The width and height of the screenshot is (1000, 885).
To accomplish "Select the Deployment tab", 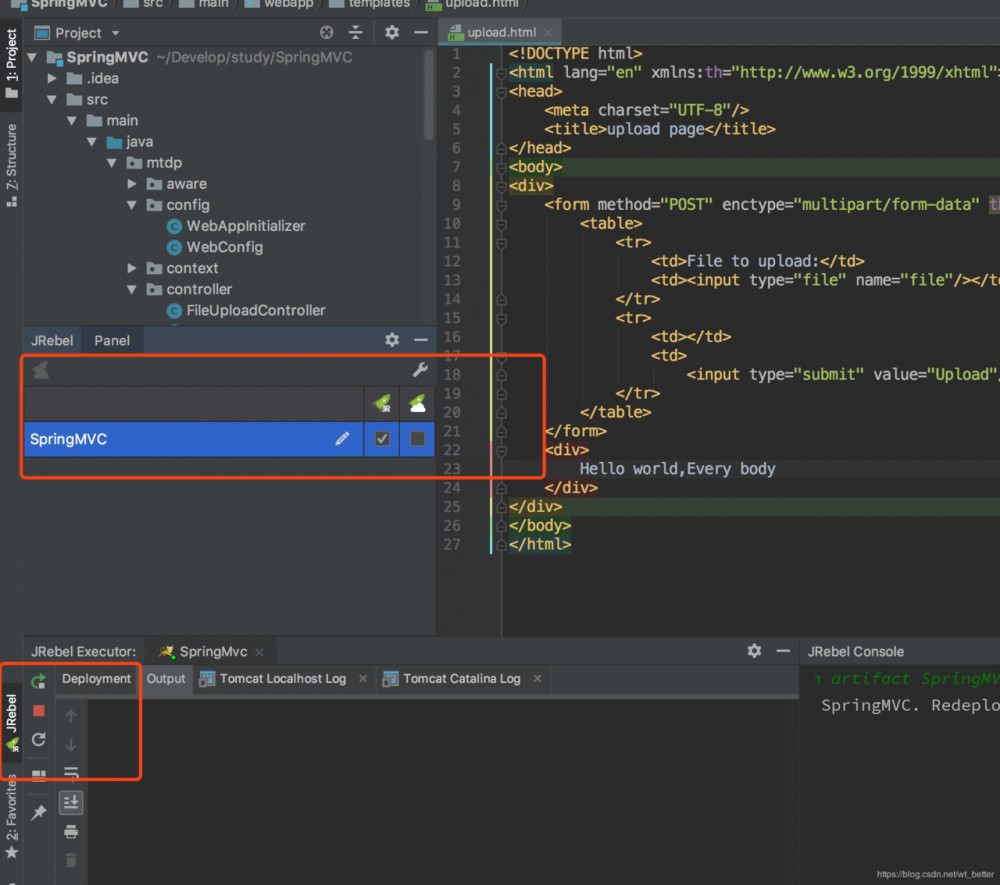I will 96,678.
